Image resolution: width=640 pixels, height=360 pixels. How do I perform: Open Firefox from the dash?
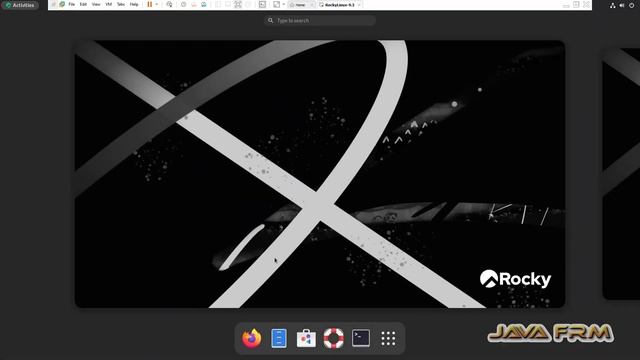click(251, 338)
